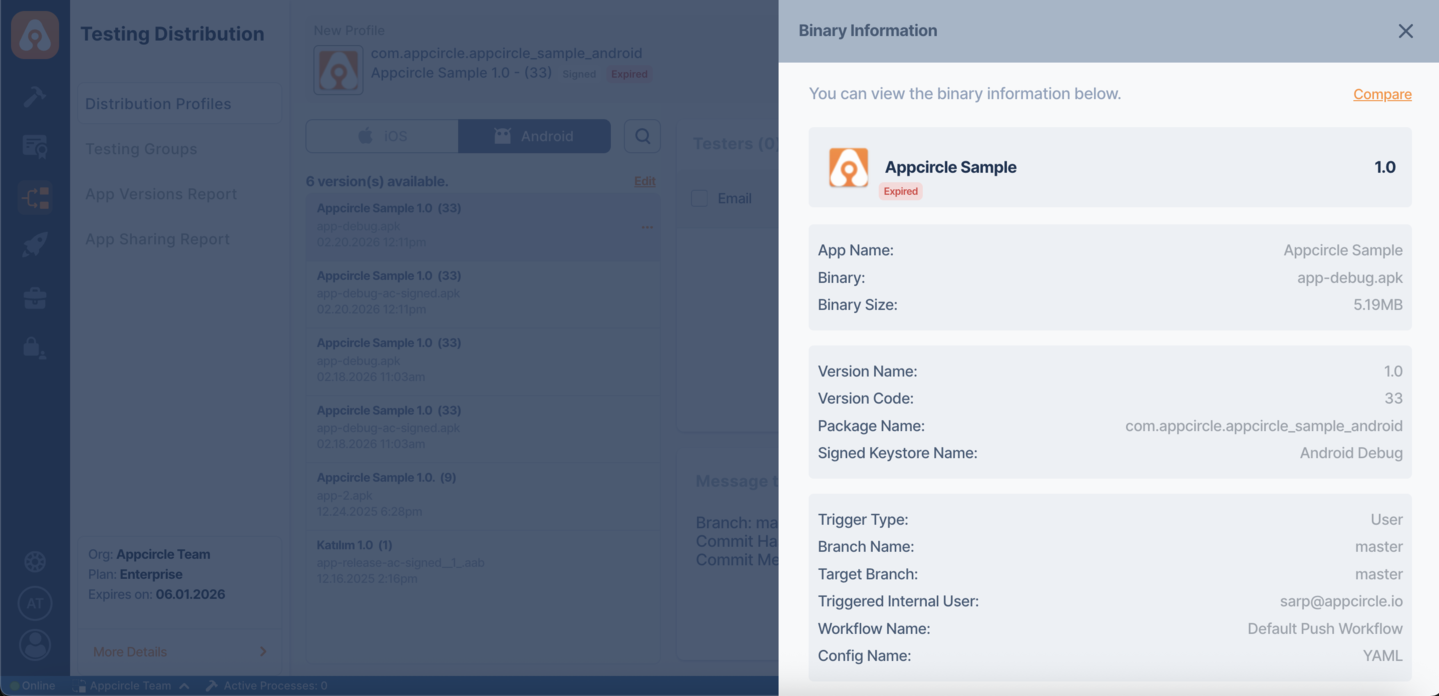Switch to the Android tab
This screenshot has width=1439, height=696.
(534, 135)
